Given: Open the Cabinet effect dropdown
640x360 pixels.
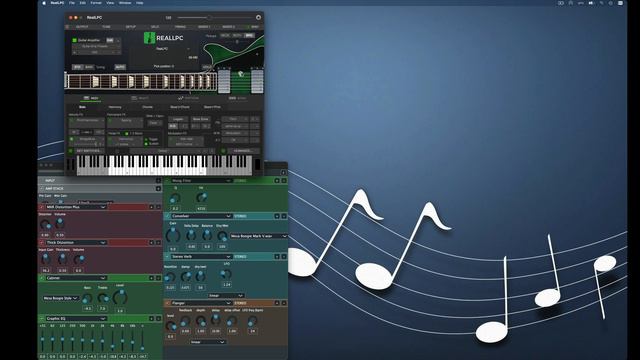Looking at the screenshot, I should click(x=76, y=278).
